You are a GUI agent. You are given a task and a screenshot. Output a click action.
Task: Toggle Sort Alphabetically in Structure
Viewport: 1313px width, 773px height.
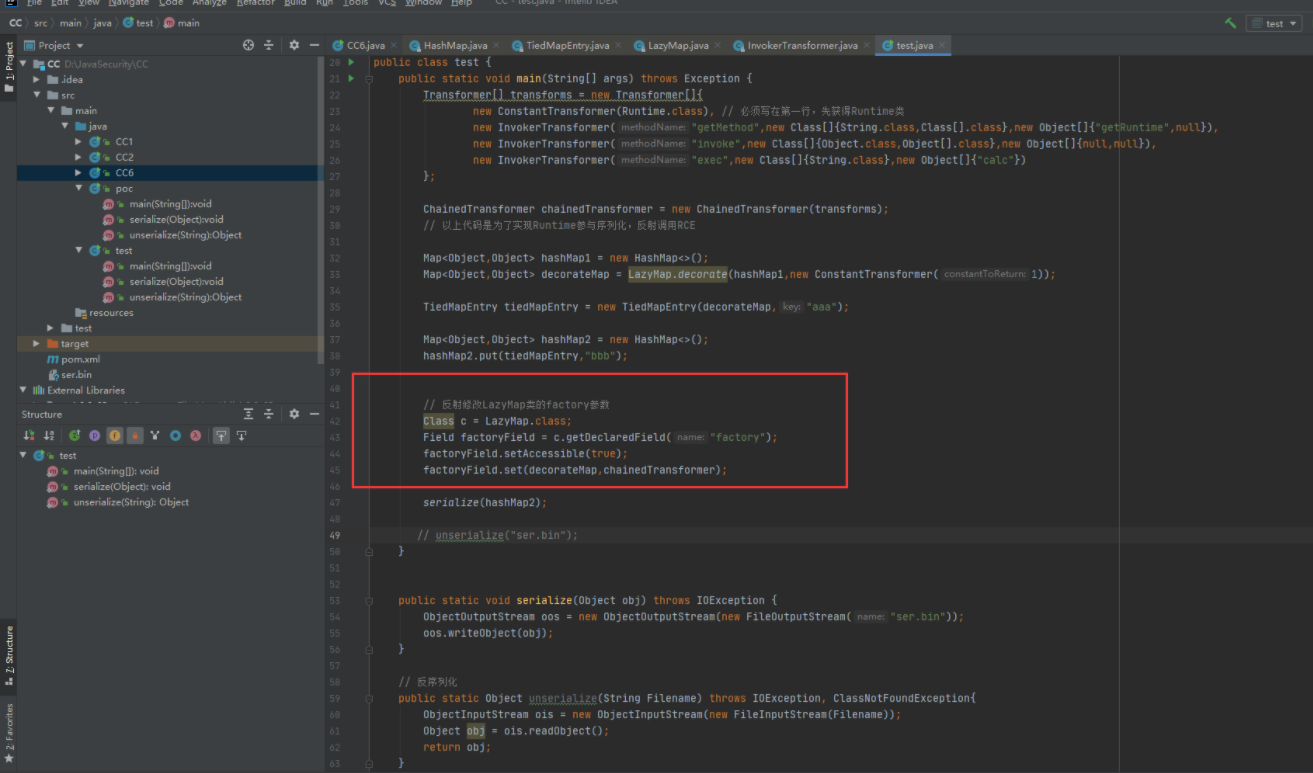(x=50, y=435)
